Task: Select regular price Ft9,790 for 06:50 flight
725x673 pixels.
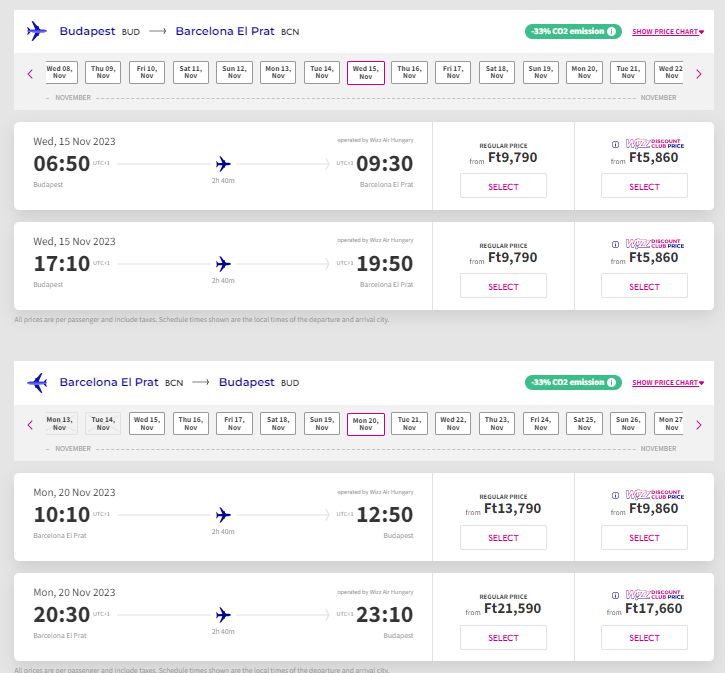Action: click(x=503, y=186)
